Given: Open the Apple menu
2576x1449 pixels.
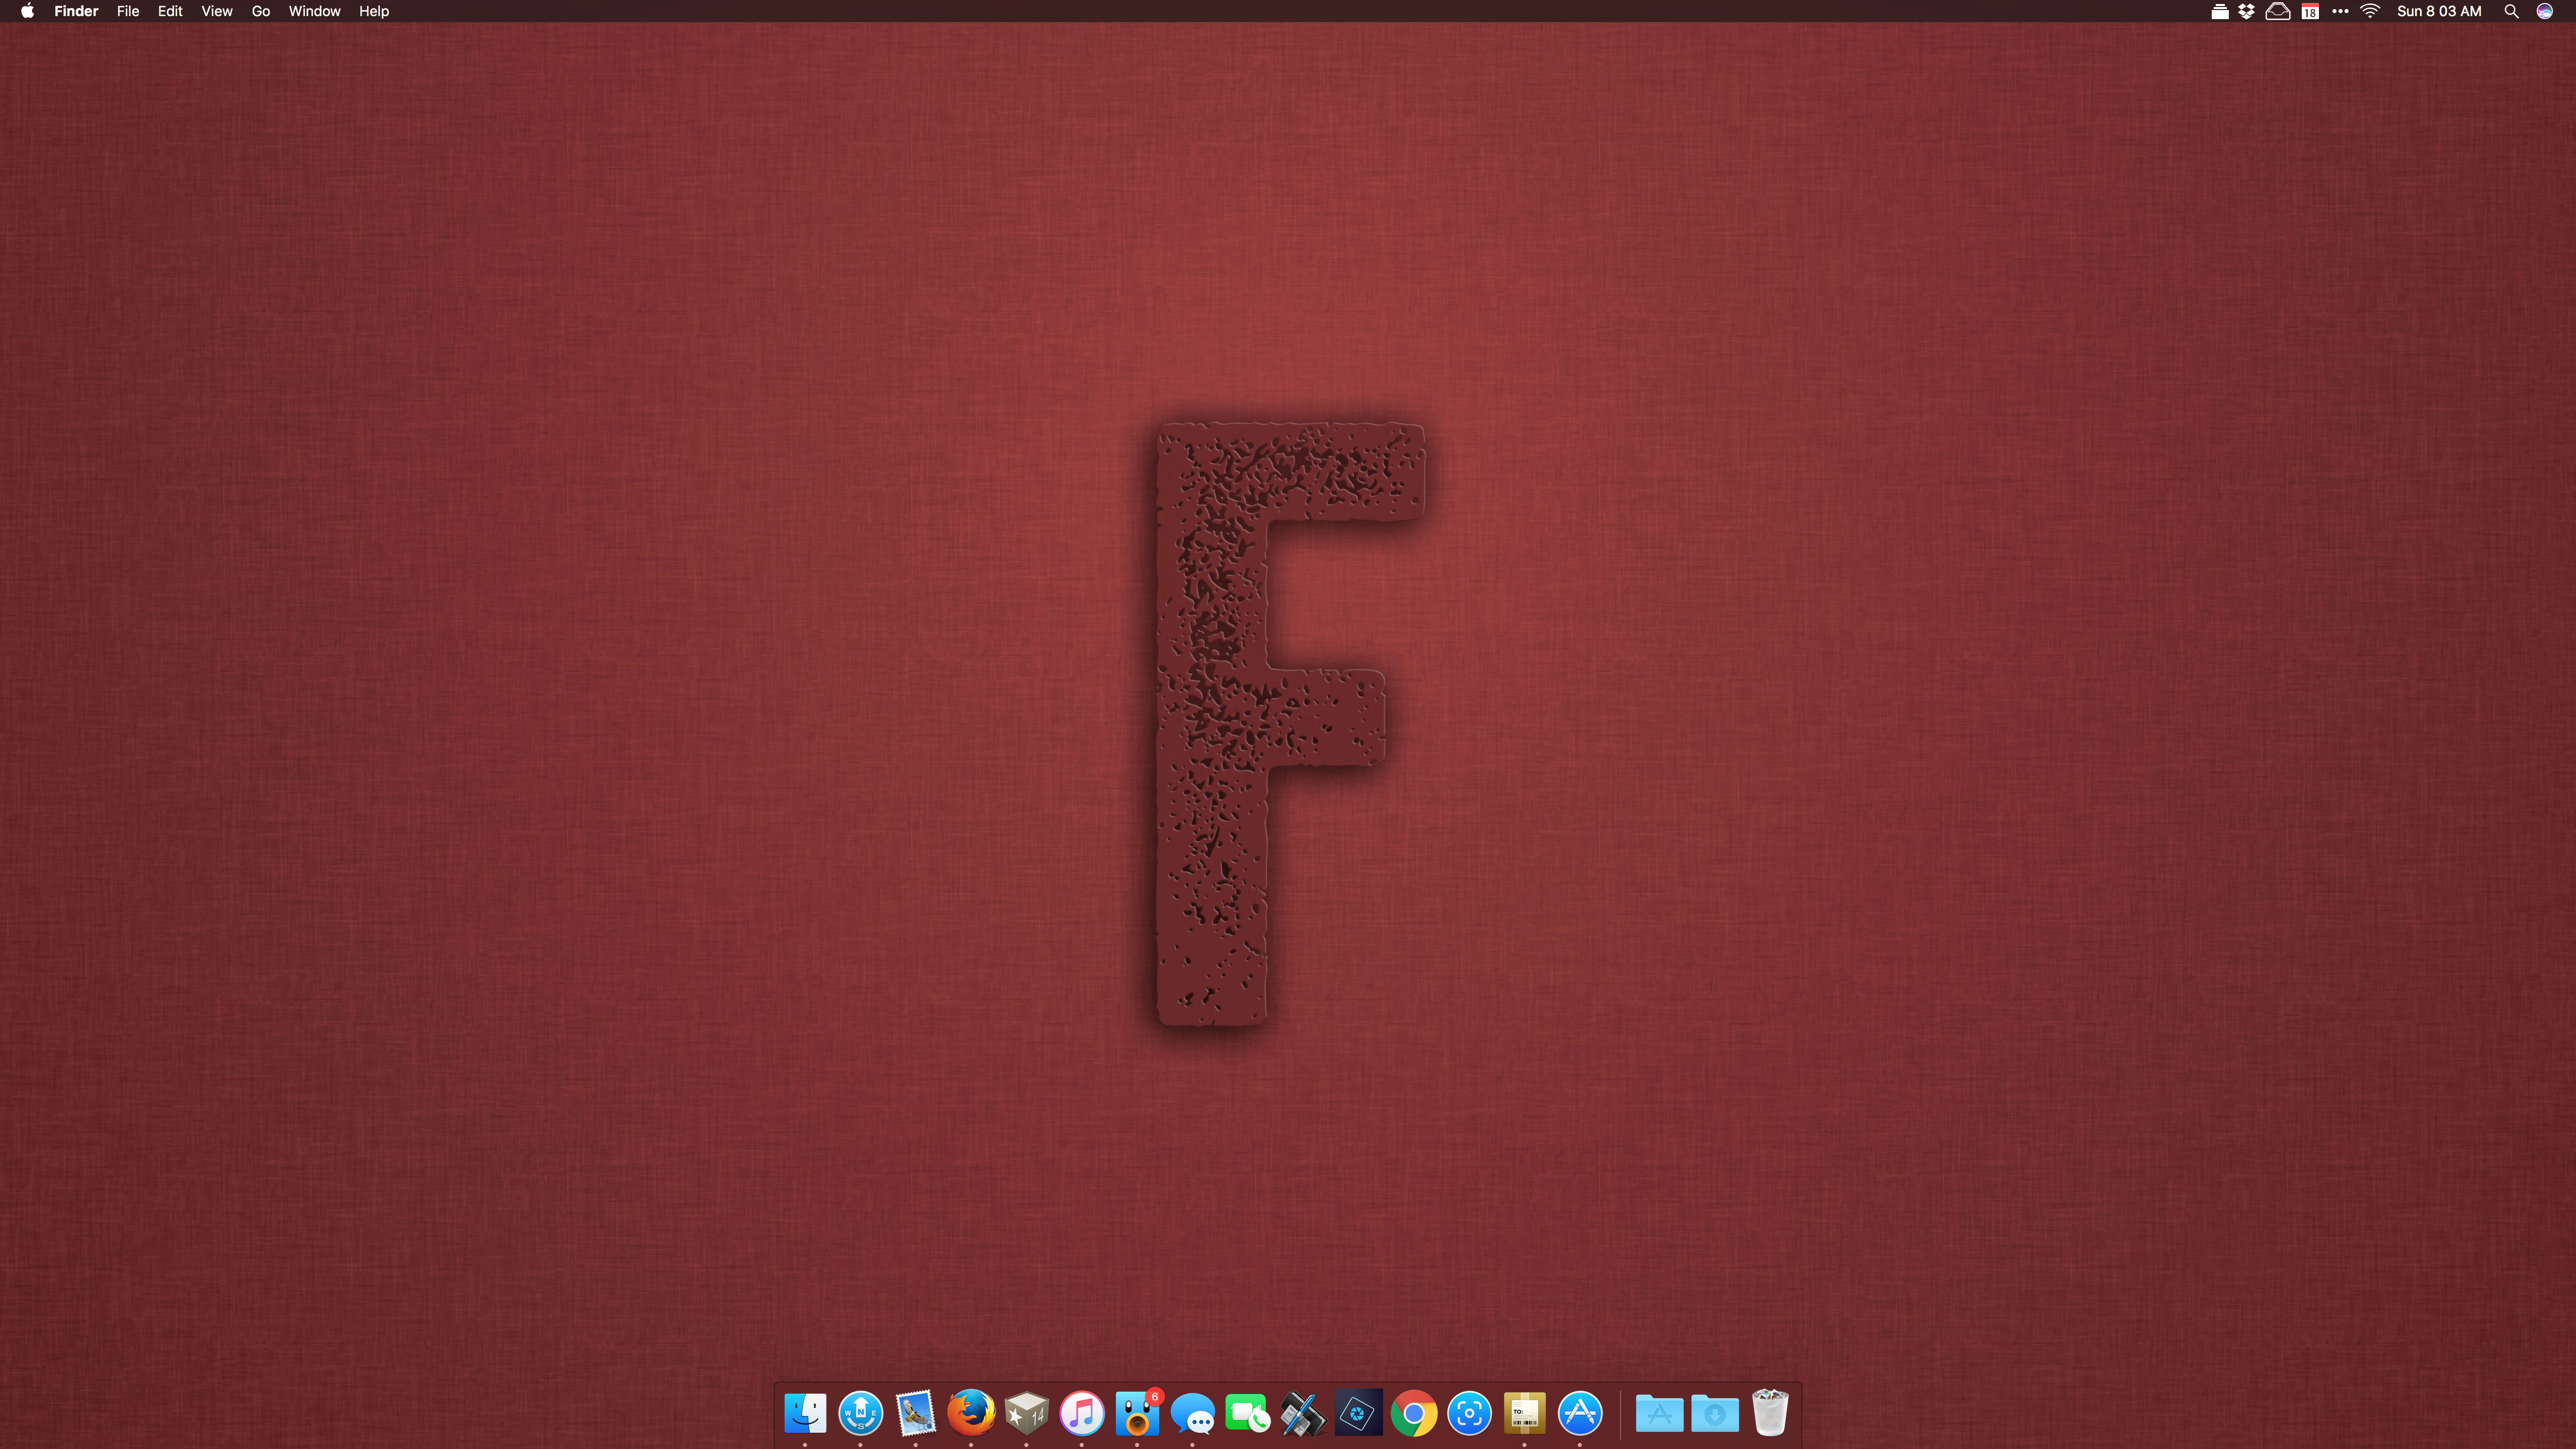Looking at the screenshot, I should [27, 11].
